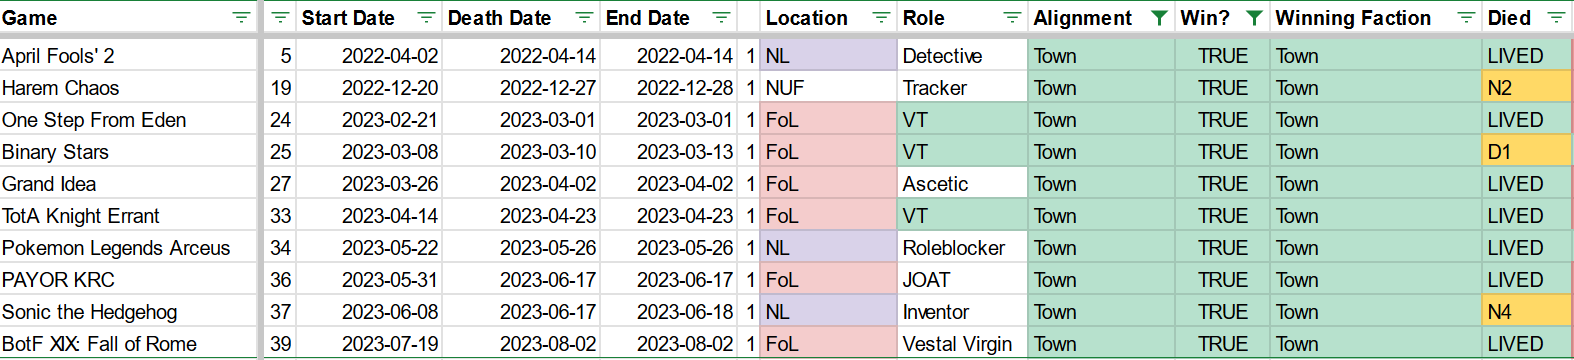Screen dimensions: 1574x360
Task: Open the Role column filter
Action: (1012, 18)
